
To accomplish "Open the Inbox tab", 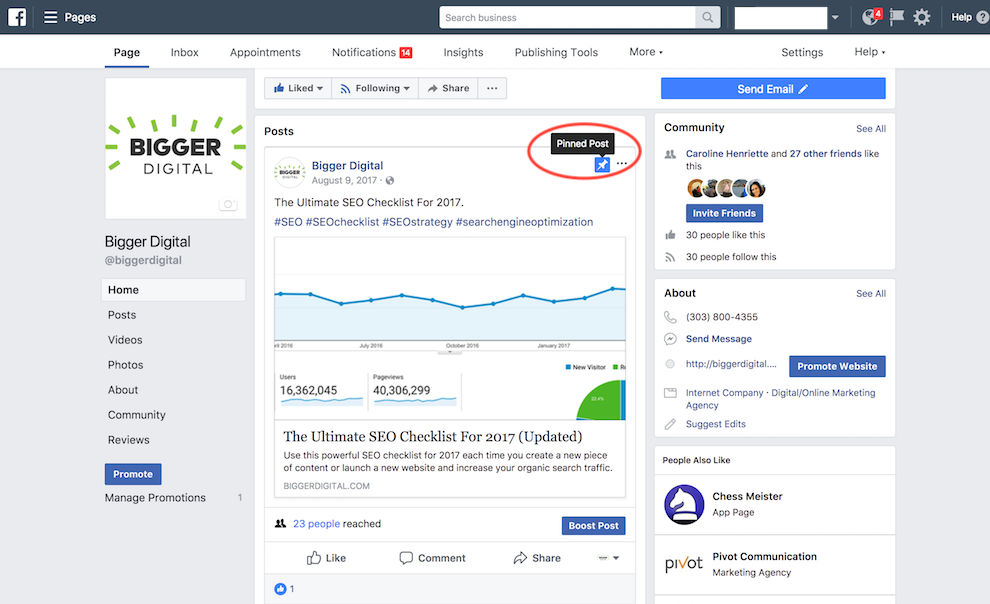I will click(x=184, y=52).
